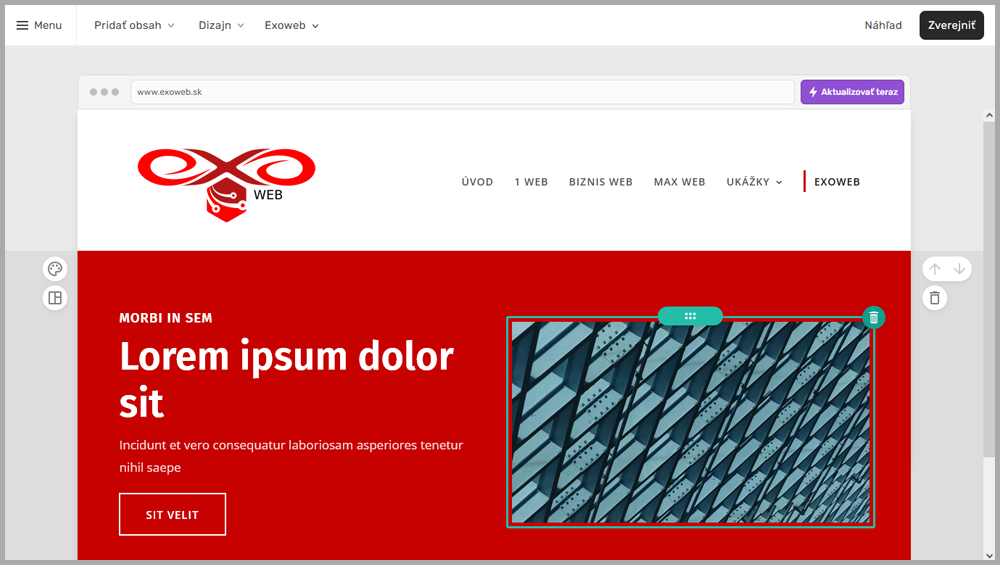
Task: Click the lightning icon in Aktualizovať teraz
Action: point(813,92)
